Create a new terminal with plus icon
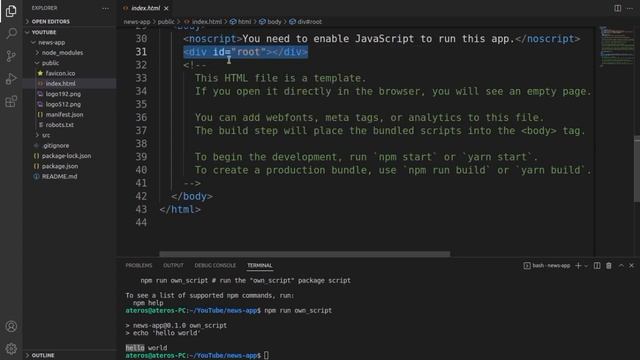Viewport: 640px width, 360px height. [x=578, y=266]
